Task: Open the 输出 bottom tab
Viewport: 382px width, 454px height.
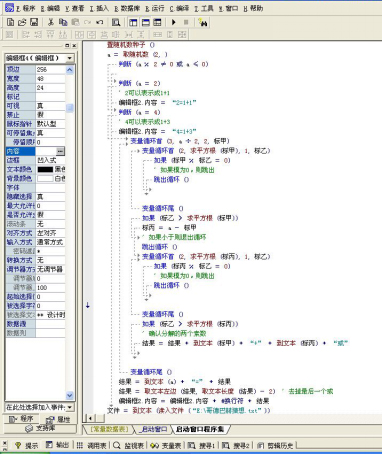Action: click(57, 445)
